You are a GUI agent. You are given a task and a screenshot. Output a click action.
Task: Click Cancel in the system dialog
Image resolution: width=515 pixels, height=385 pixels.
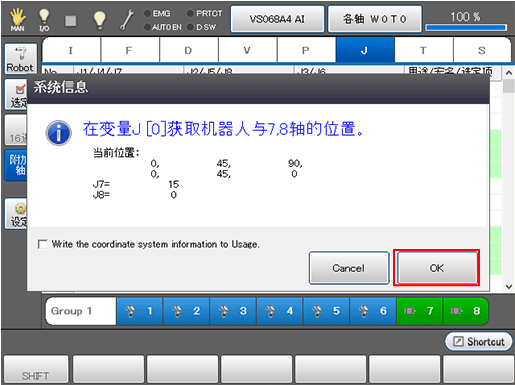point(349,268)
